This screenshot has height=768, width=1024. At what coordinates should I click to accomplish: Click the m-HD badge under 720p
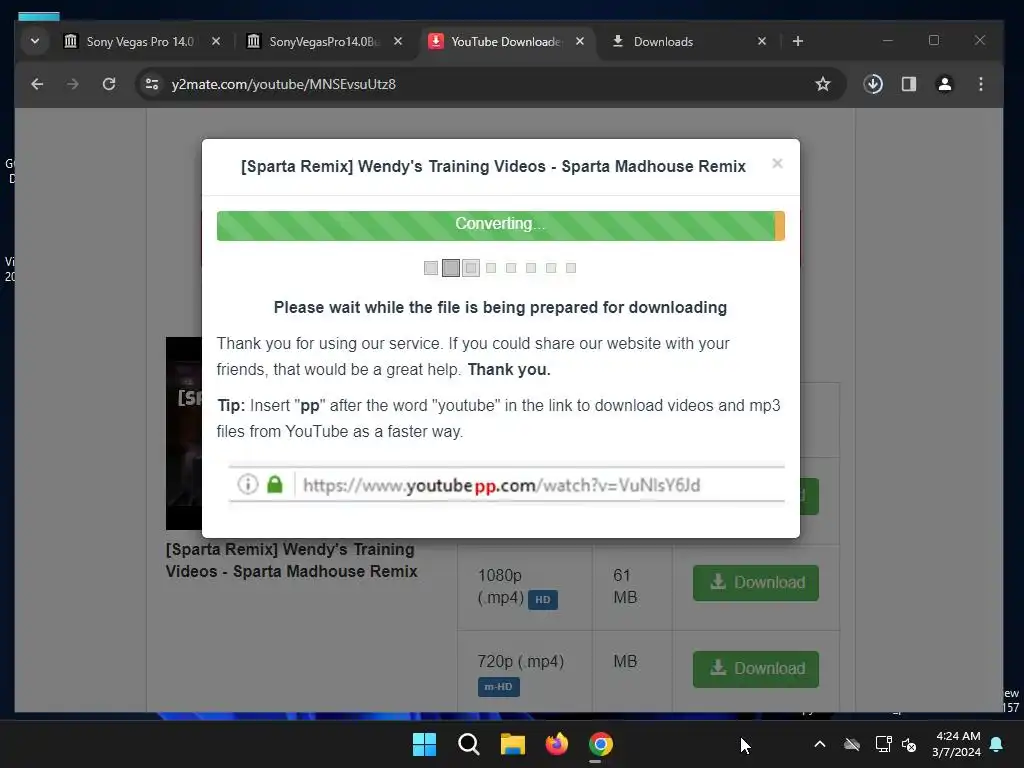click(498, 686)
